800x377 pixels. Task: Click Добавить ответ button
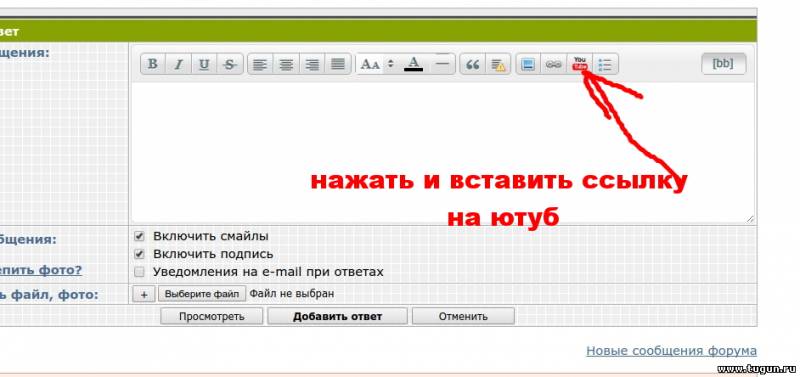[x=337, y=316]
